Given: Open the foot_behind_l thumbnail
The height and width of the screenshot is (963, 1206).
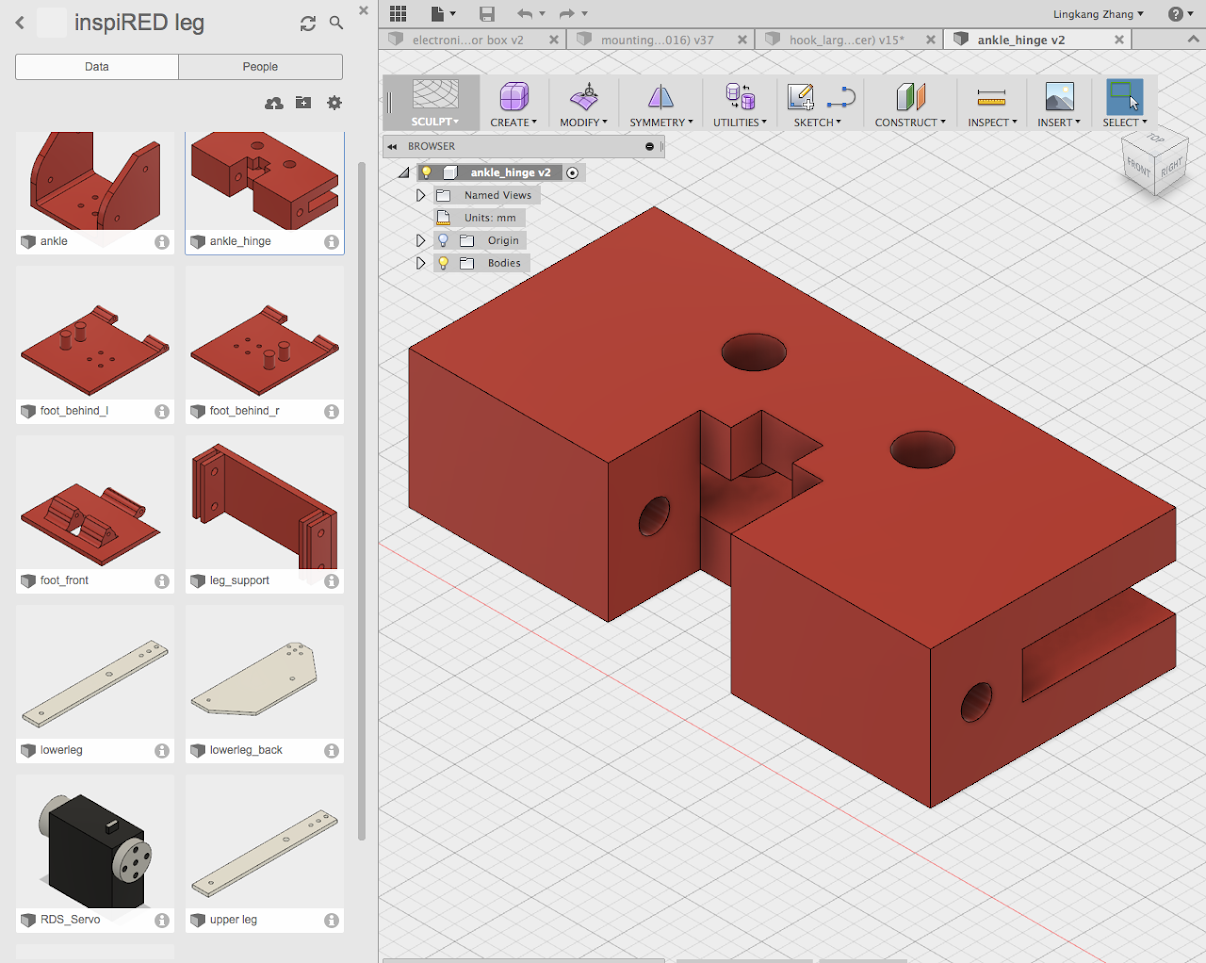Looking at the screenshot, I should (95, 333).
